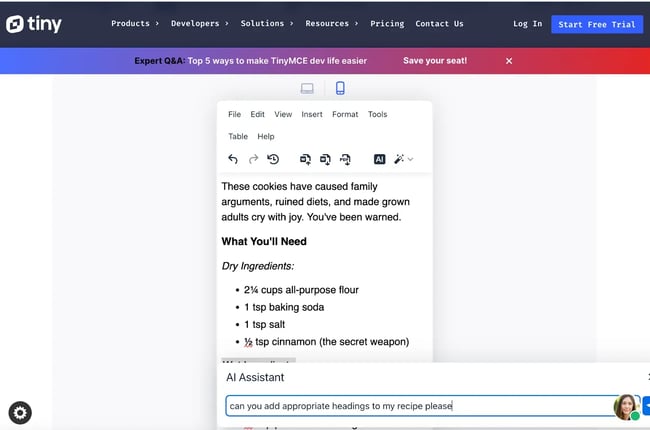650x430 pixels.
Task: Click the user avatar in AI prompt
Action: (626, 407)
